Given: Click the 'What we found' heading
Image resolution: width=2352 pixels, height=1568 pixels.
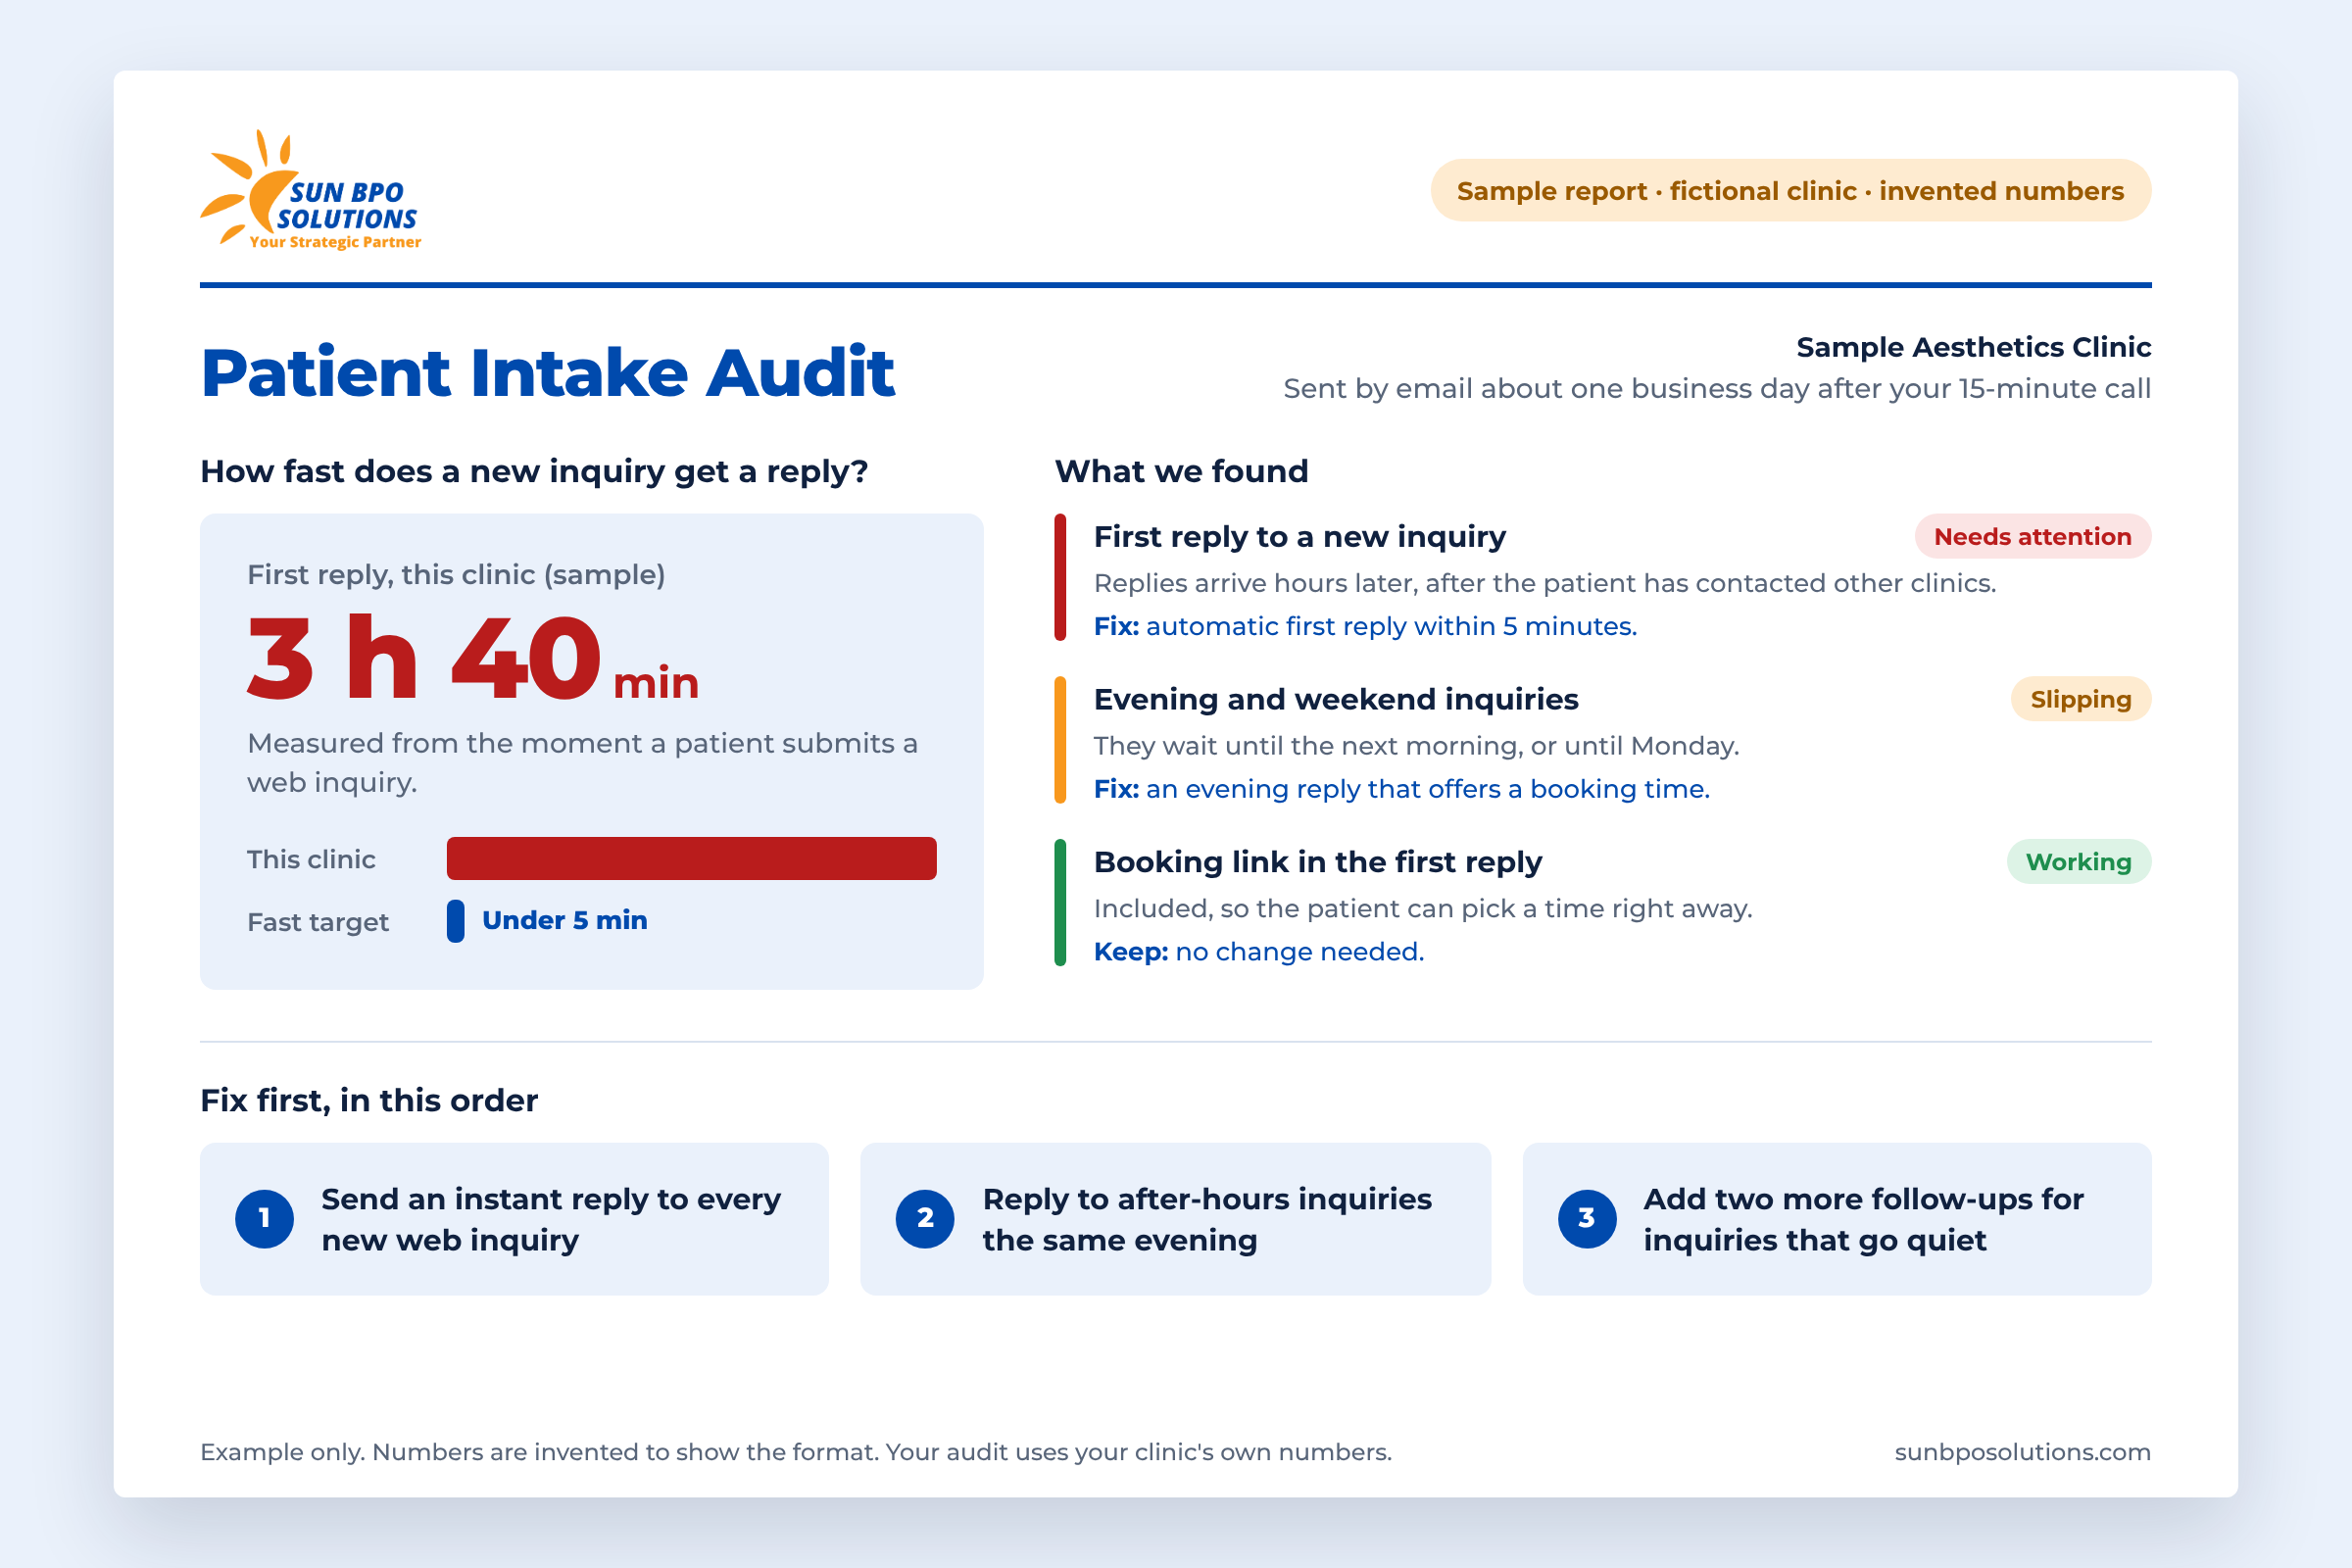Looking at the screenshot, I should (x=1181, y=471).
